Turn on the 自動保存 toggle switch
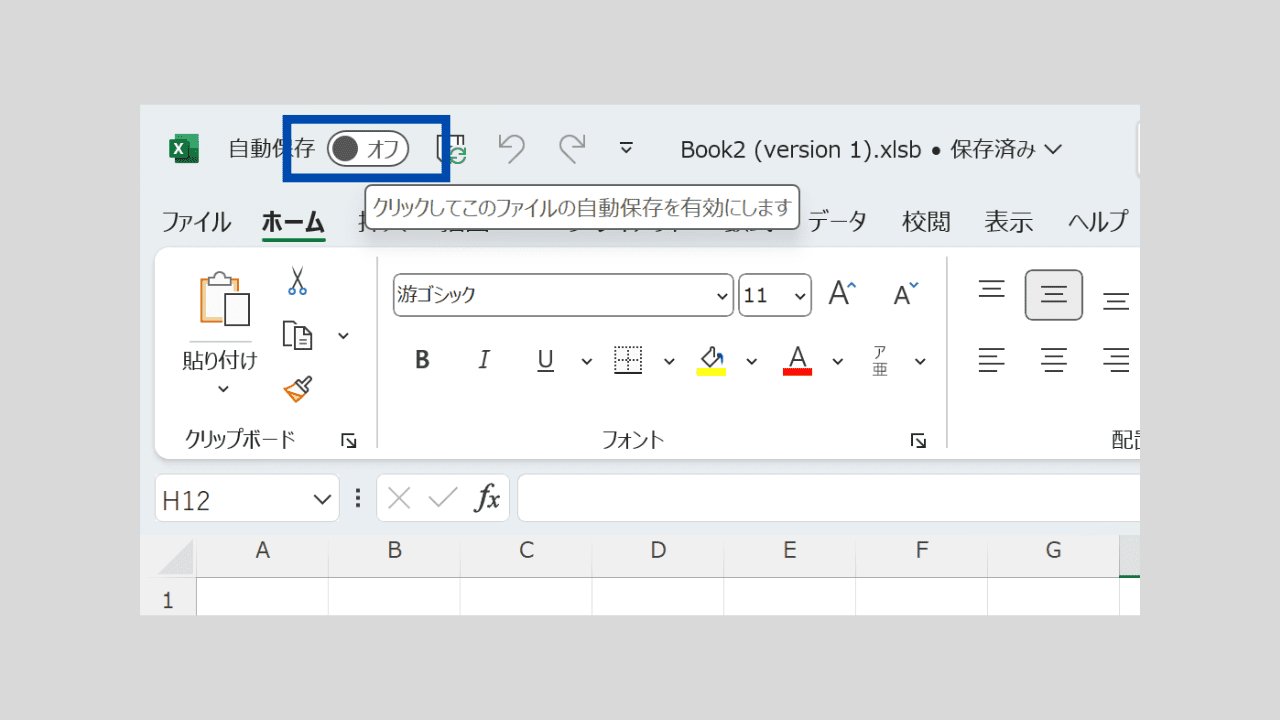 [367, 149]
